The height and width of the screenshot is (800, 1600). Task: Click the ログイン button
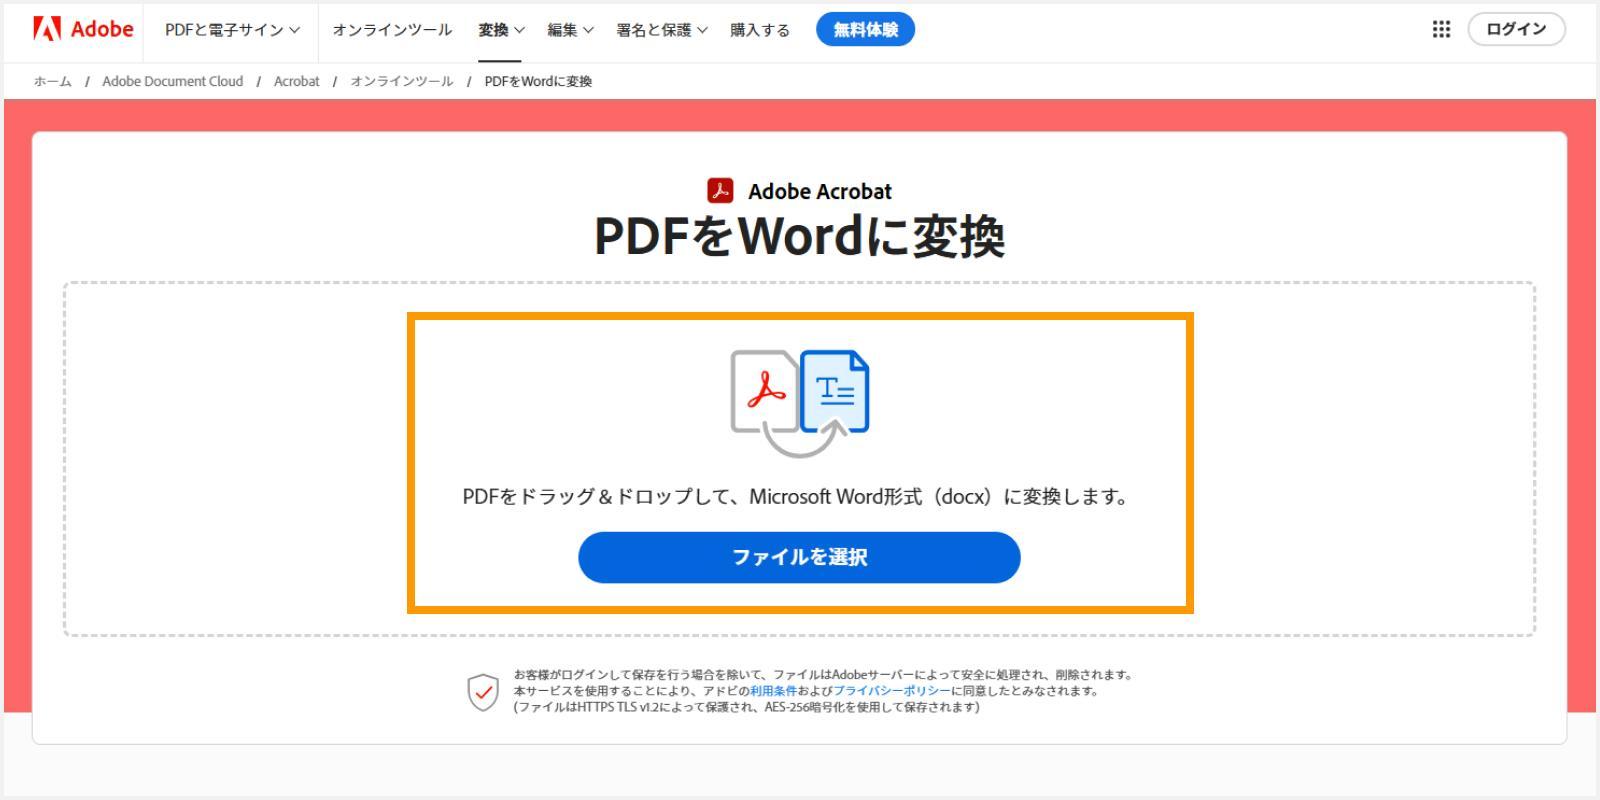click(1516, 29)
